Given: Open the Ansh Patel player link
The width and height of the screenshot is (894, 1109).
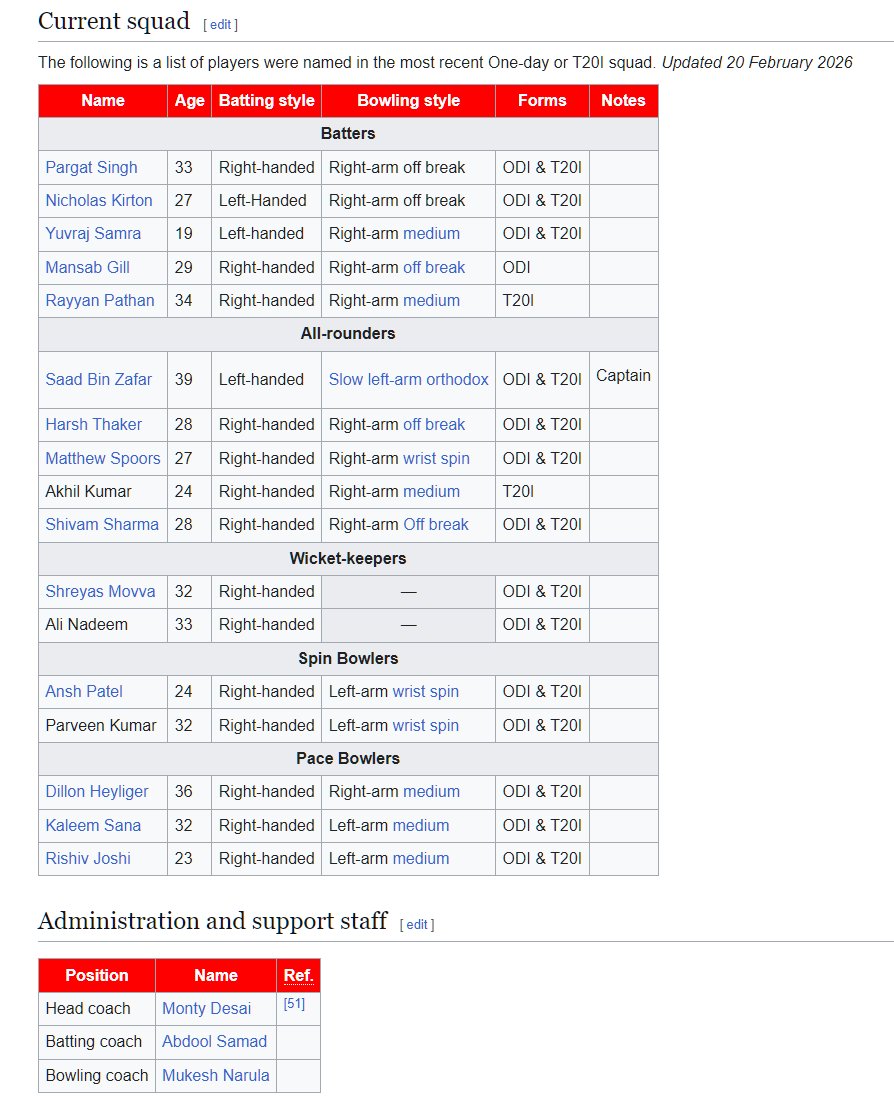Looking at the screenshot, I should coord(84,692).
